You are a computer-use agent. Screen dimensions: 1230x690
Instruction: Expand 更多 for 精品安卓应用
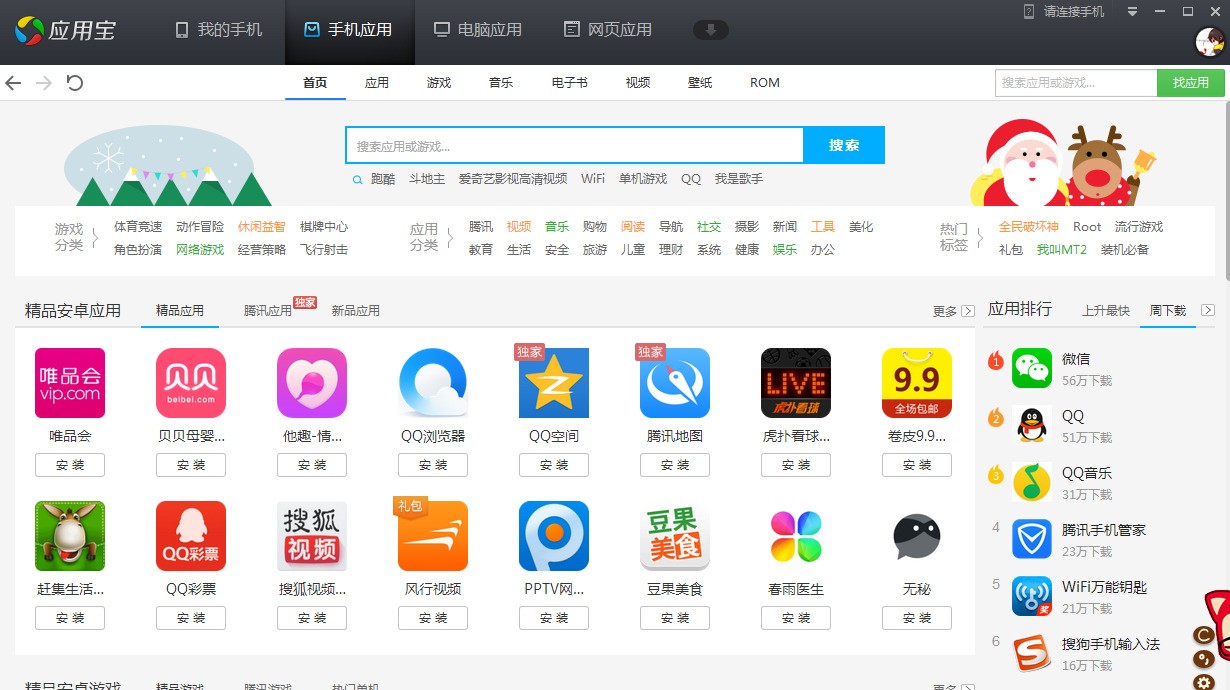(952, 311)
